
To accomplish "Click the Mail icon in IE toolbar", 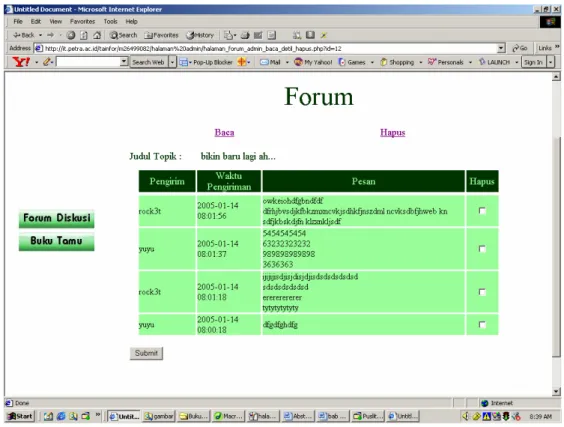I will pyautogui.click(x=228, y=35).
